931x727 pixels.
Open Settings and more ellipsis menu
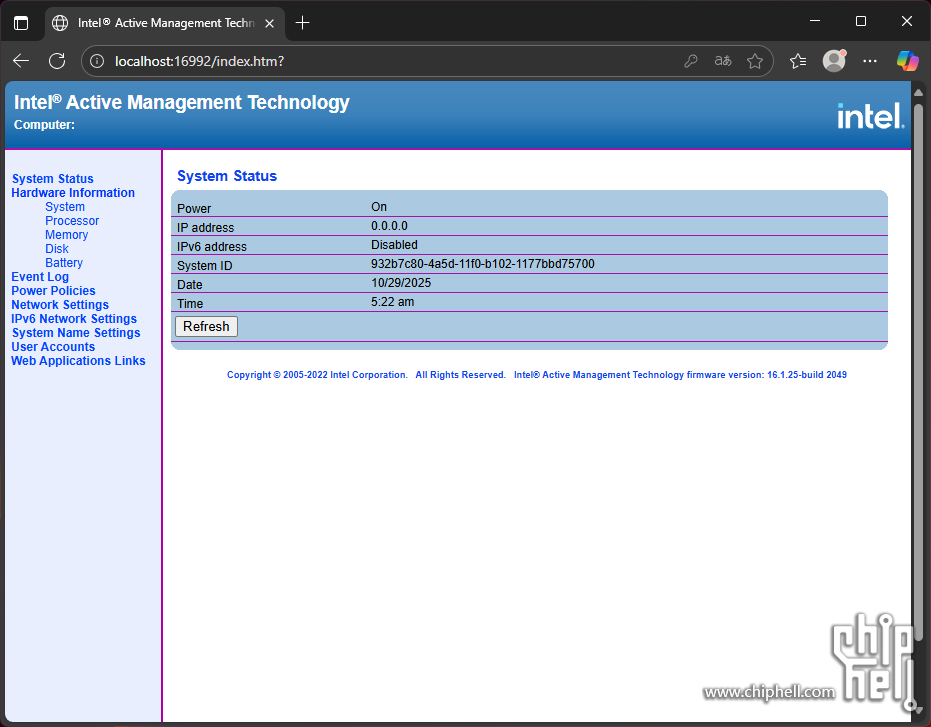[x=870, y=61]
